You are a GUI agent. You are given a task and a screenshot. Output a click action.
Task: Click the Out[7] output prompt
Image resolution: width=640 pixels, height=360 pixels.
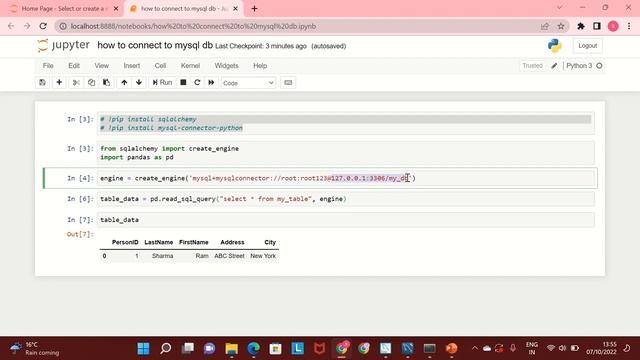80,234
